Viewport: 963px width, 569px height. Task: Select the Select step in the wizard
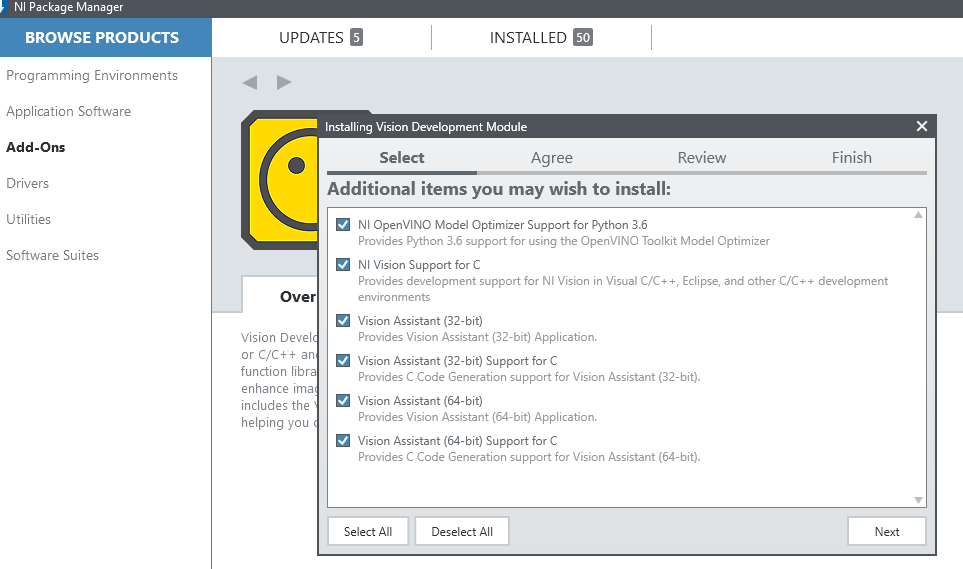coord(402,158)
